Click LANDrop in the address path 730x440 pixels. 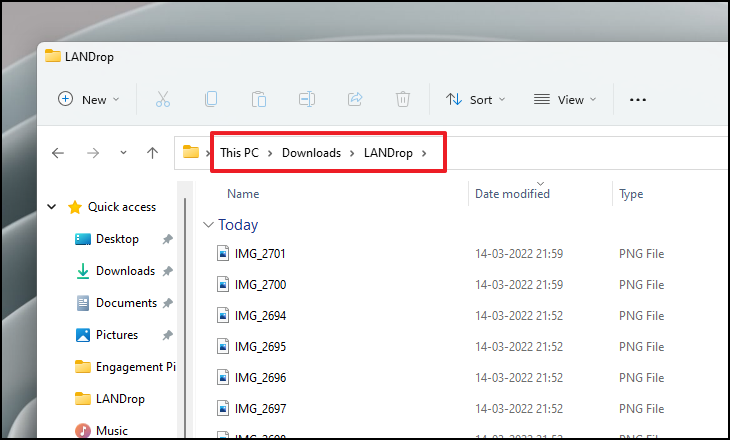point(388,153)
